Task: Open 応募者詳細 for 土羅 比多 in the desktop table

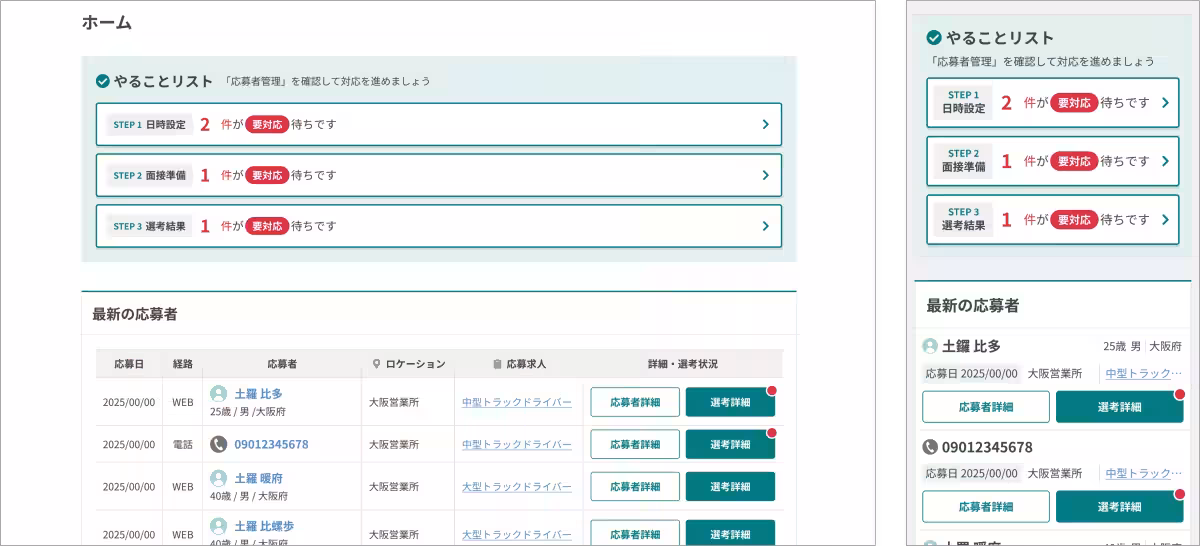Action: click(635, 402)
